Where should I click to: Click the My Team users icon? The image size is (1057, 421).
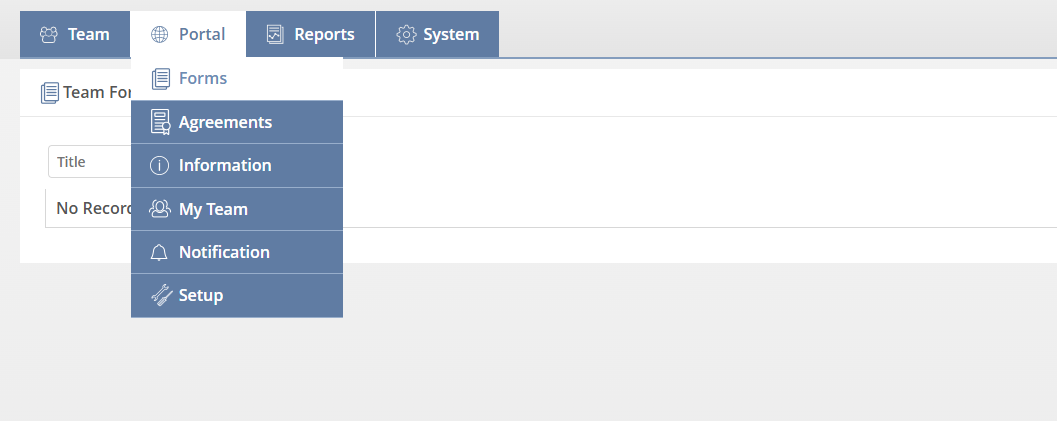tap(160, 209)
